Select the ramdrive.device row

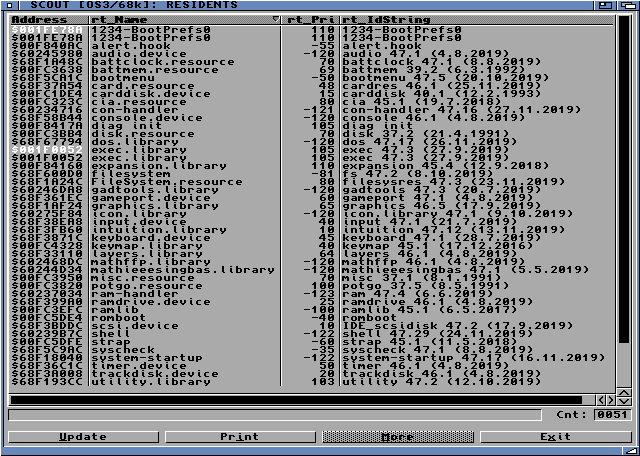tap(311, 302)
